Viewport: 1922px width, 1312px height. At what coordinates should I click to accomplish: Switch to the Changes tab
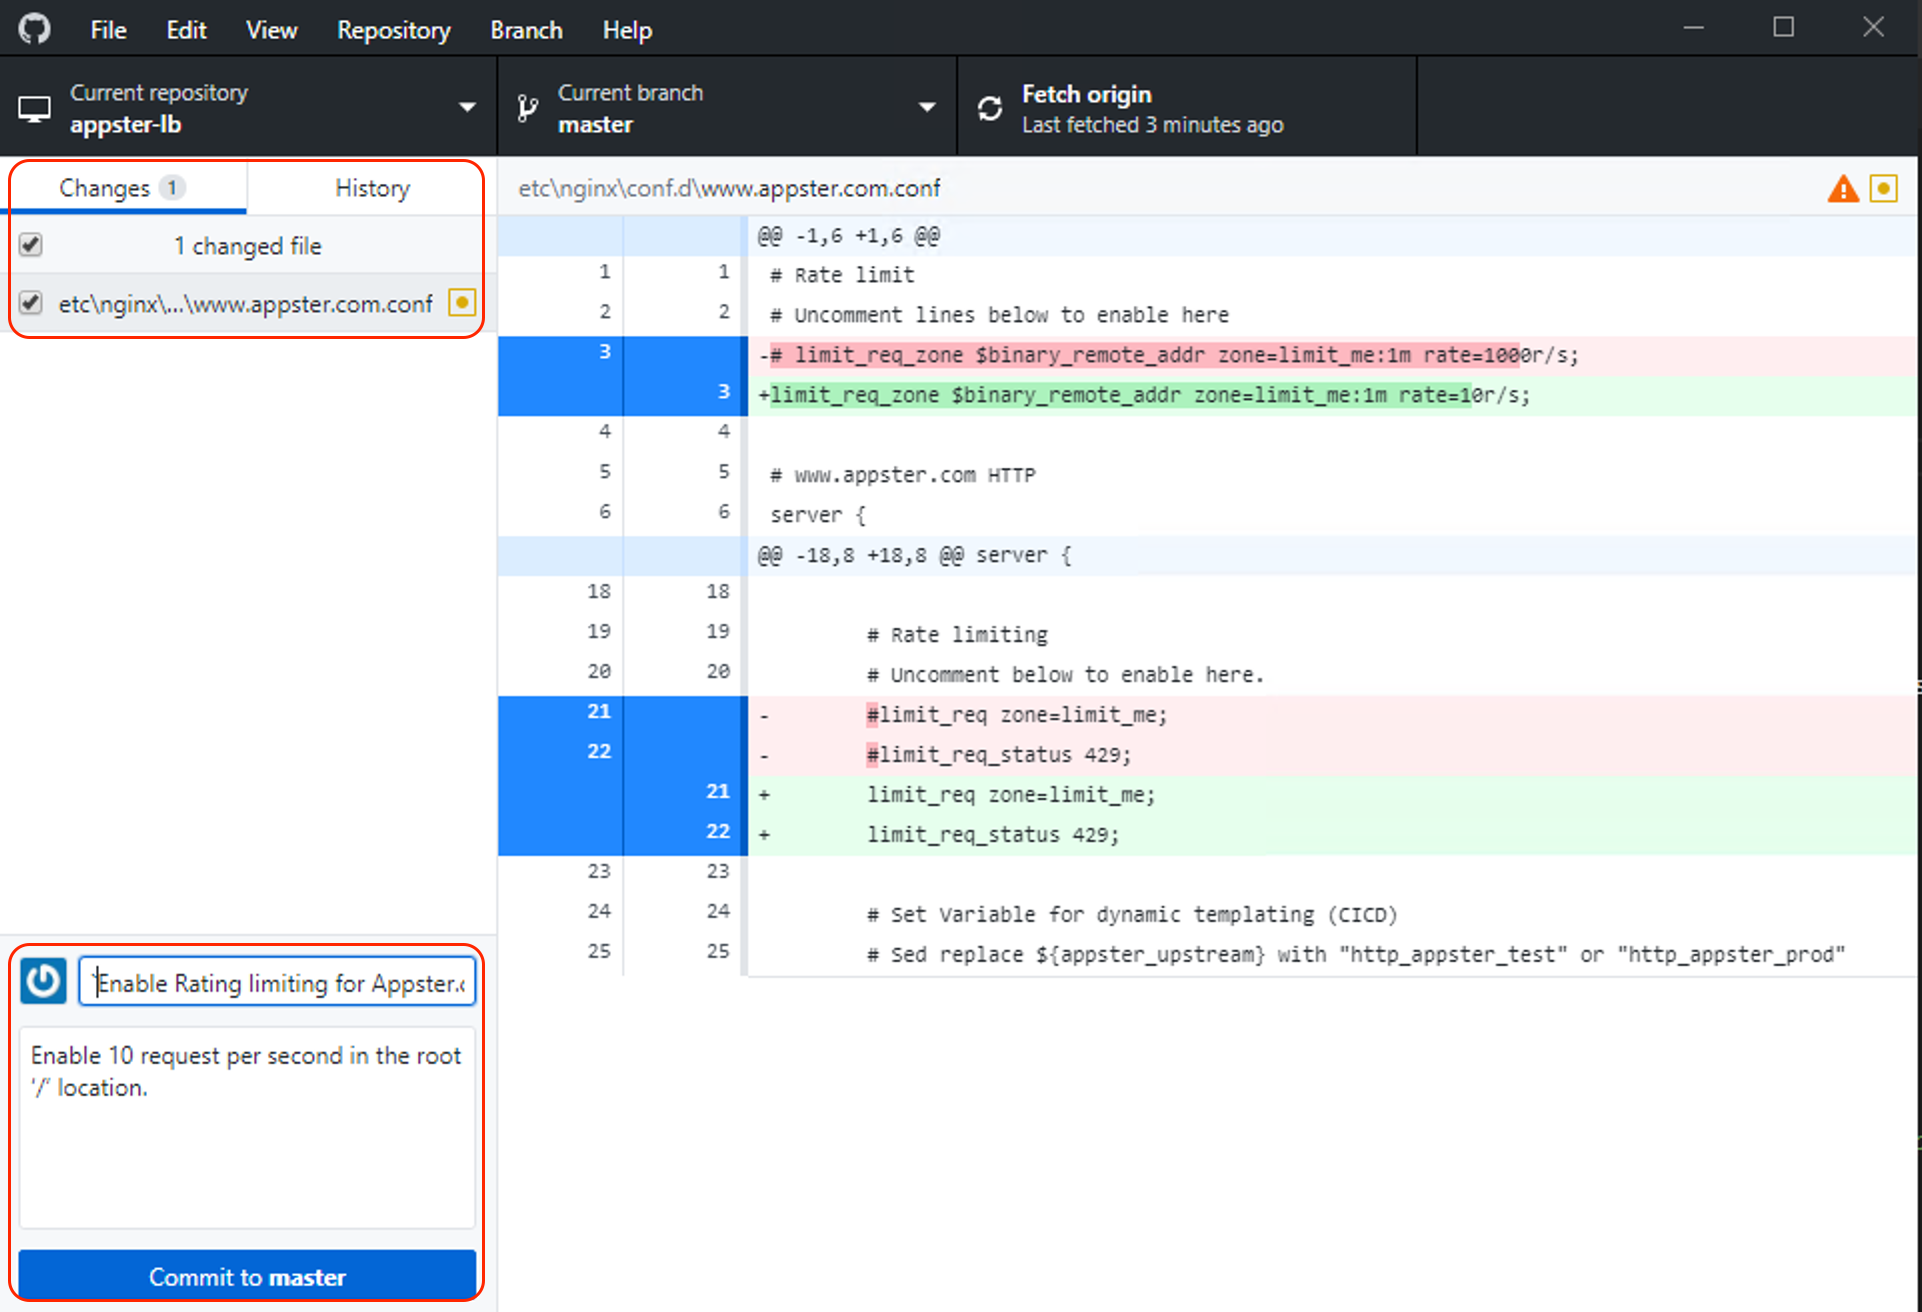pos(123,188)
